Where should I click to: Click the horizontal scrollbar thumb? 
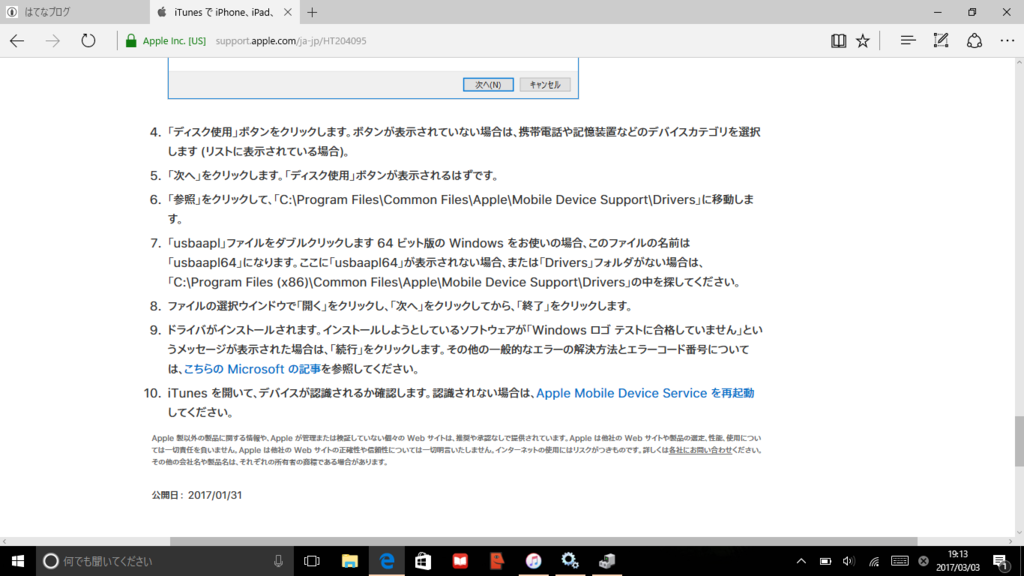coord(543,541)
